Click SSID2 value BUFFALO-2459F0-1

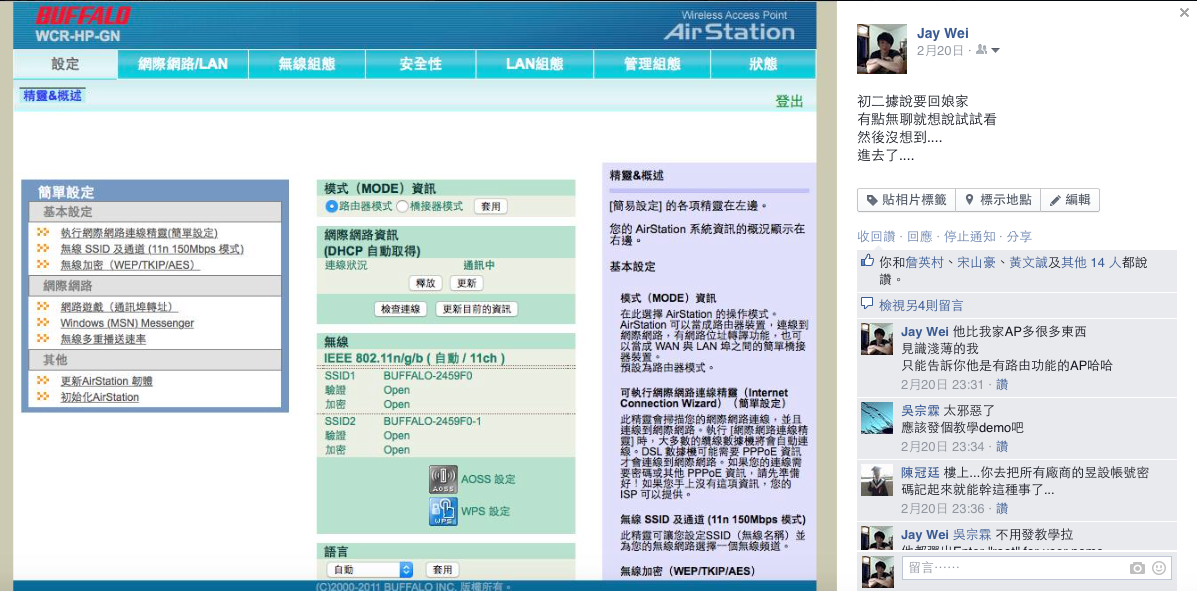click(x=432, y=421)
